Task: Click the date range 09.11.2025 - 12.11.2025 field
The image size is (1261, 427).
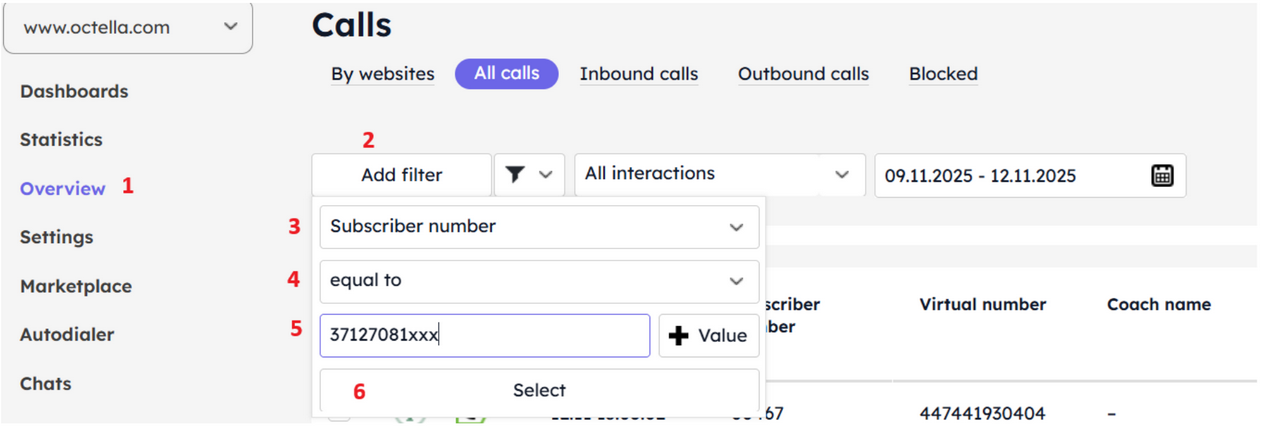Action: pyautogui.click(x=1010, y=176)
